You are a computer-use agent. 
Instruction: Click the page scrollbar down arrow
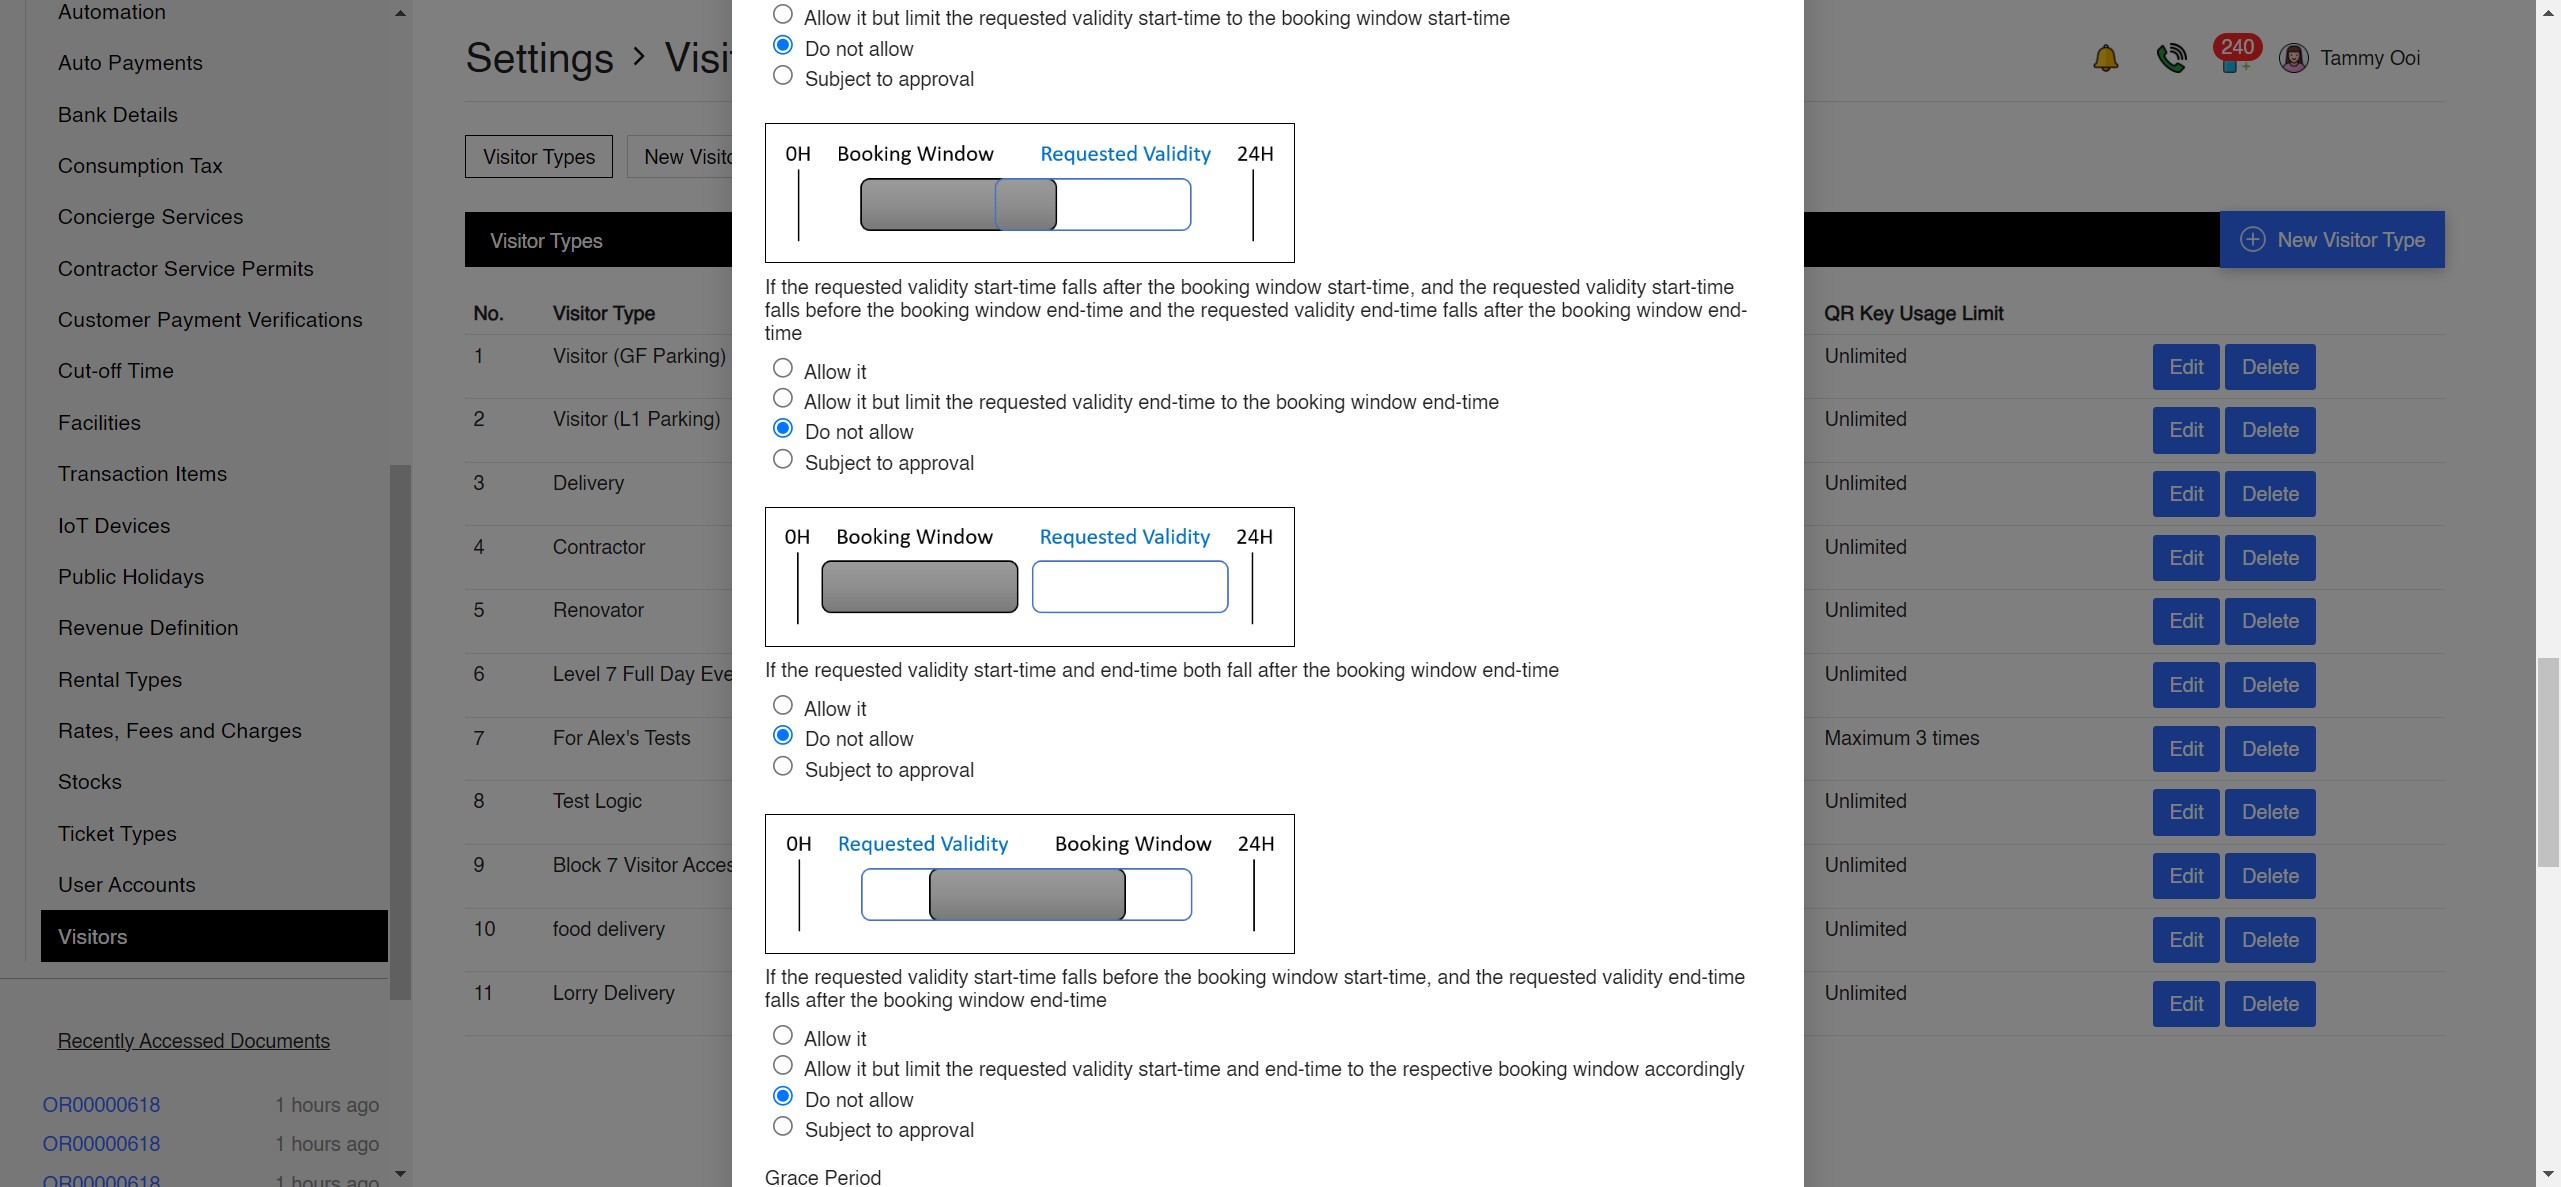click(x=2548, y=1175)
